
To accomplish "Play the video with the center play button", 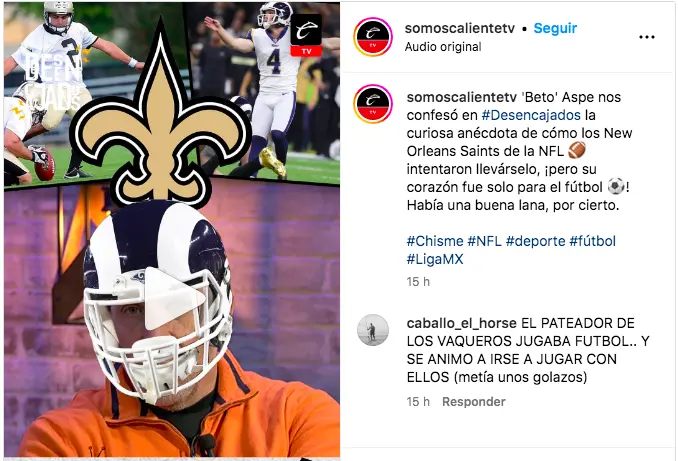I will coord(174,298).
